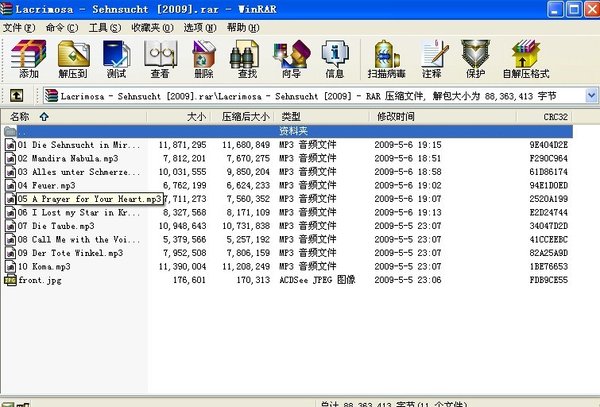Click the MP3 icon of 02 Mandira Nabula

[x=10, y=158]
